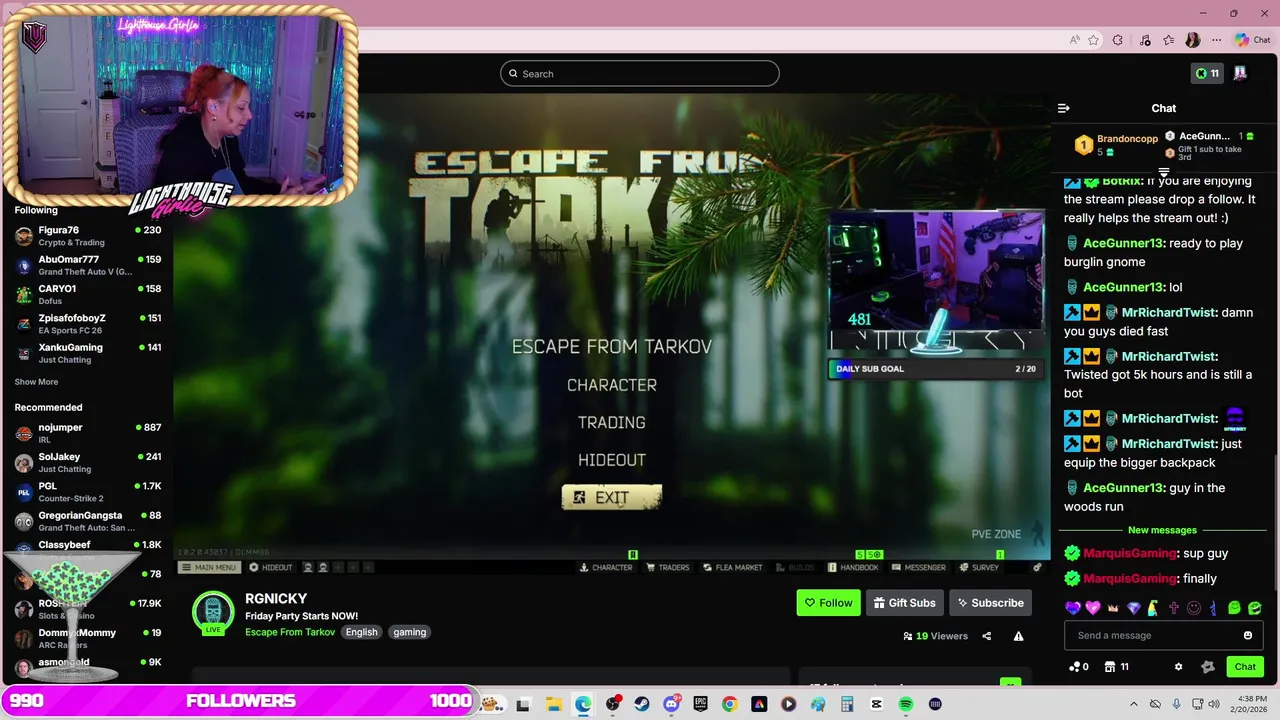The width and height of the screenshot is (1280, 720).
Task: Click HIDEOUT in the Tarkov main menu
Action: [x=611, y=460]
